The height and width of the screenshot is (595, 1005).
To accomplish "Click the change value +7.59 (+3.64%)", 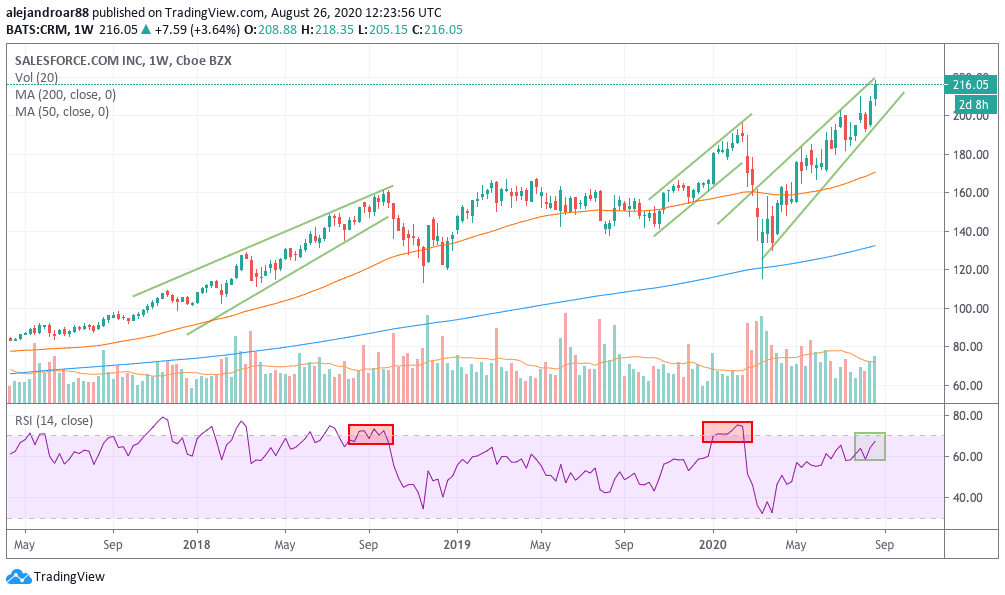I will tap(197, 29).
